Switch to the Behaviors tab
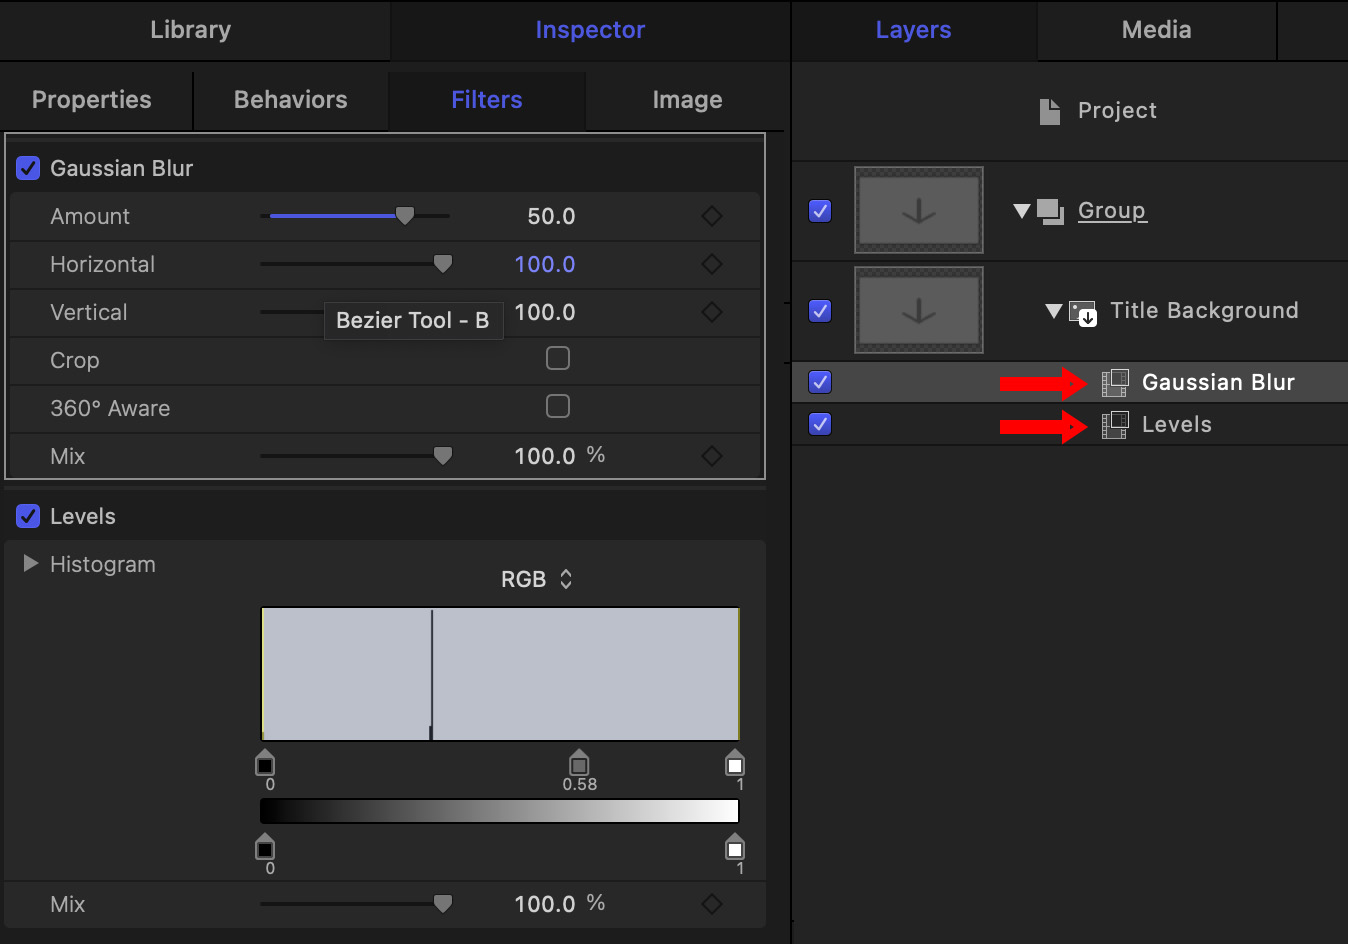The width and height of the screenshot is (1348, 944). 290,100
